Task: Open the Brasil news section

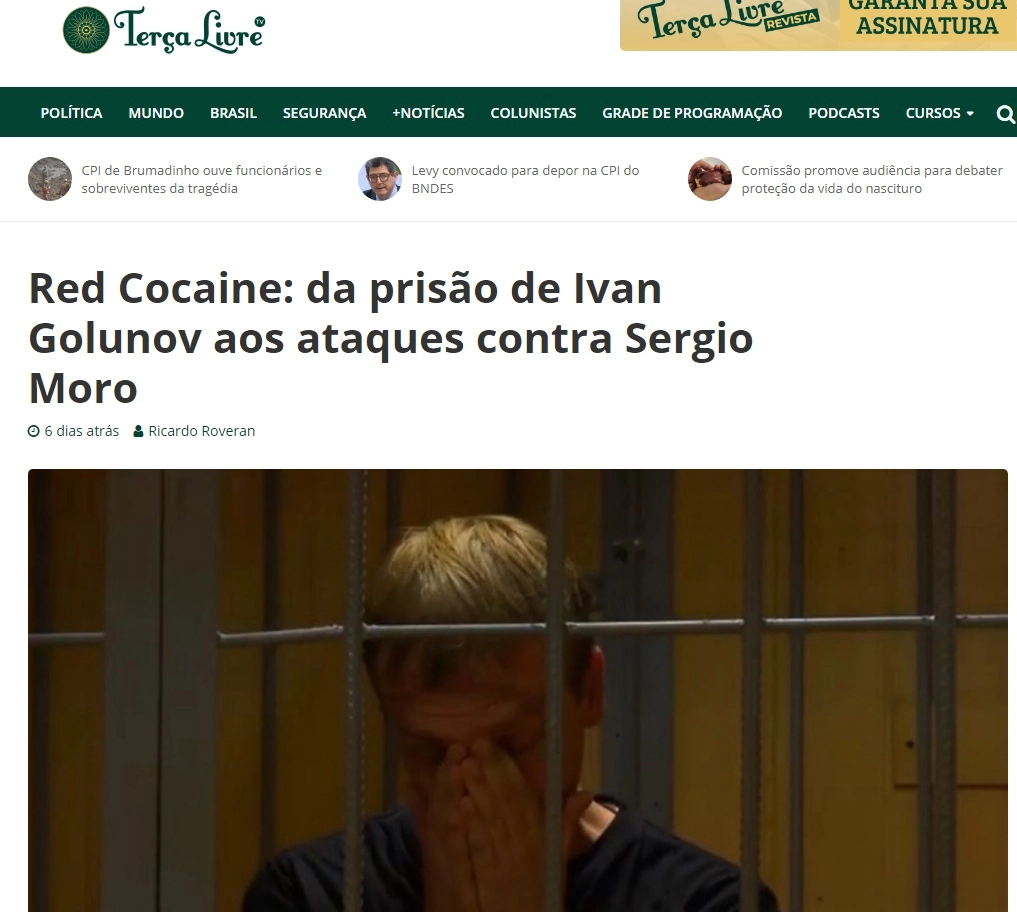Action: (x=233, y=113)
